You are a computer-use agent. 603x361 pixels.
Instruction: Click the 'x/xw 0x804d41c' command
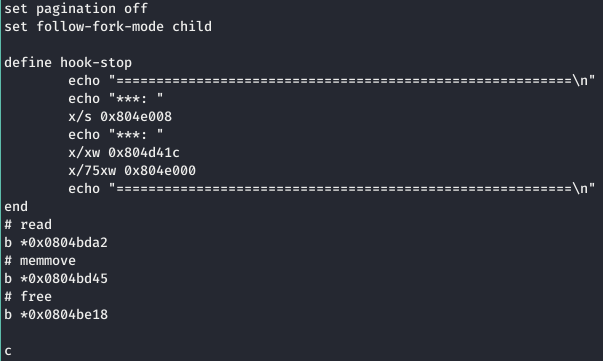pyautogui.click(x=124, y=153)
